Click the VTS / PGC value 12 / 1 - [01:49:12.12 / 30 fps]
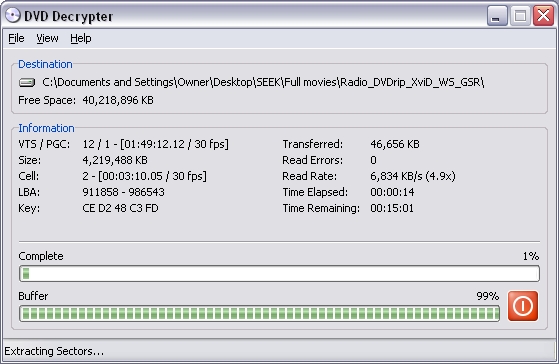The image size is (559, 364). pyautogui.click(x=155, y=144)
